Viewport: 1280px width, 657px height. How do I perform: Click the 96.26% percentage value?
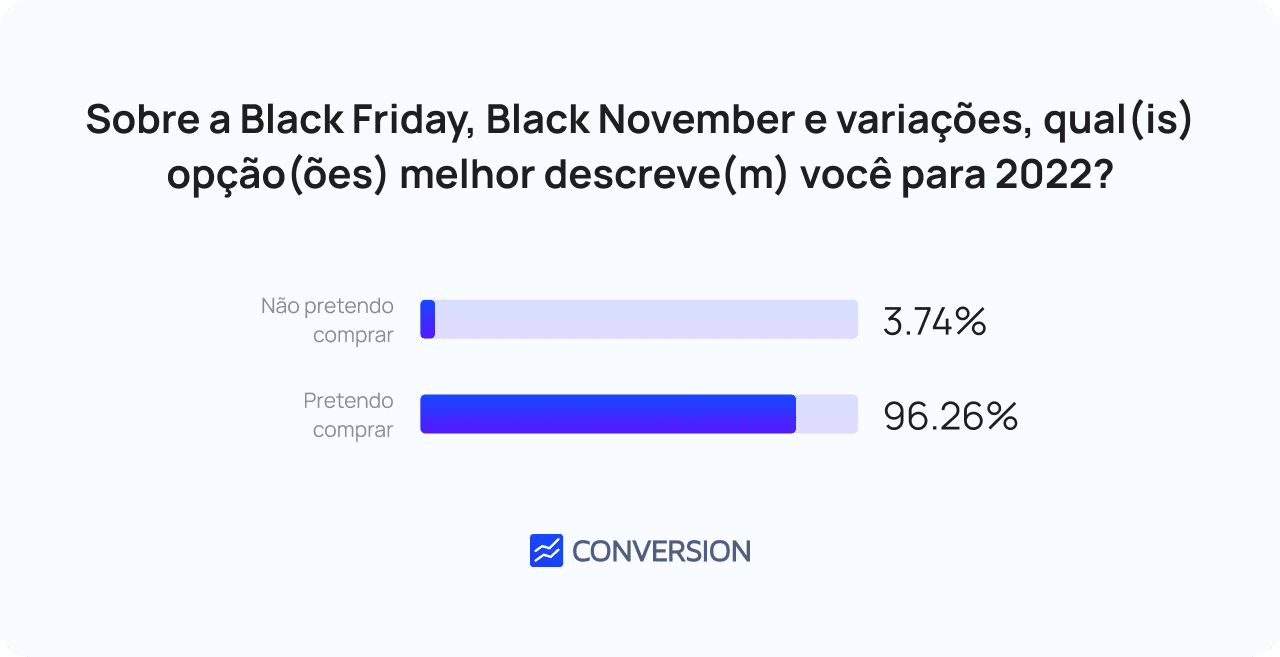pyautogui.click(x=950, y=416)
